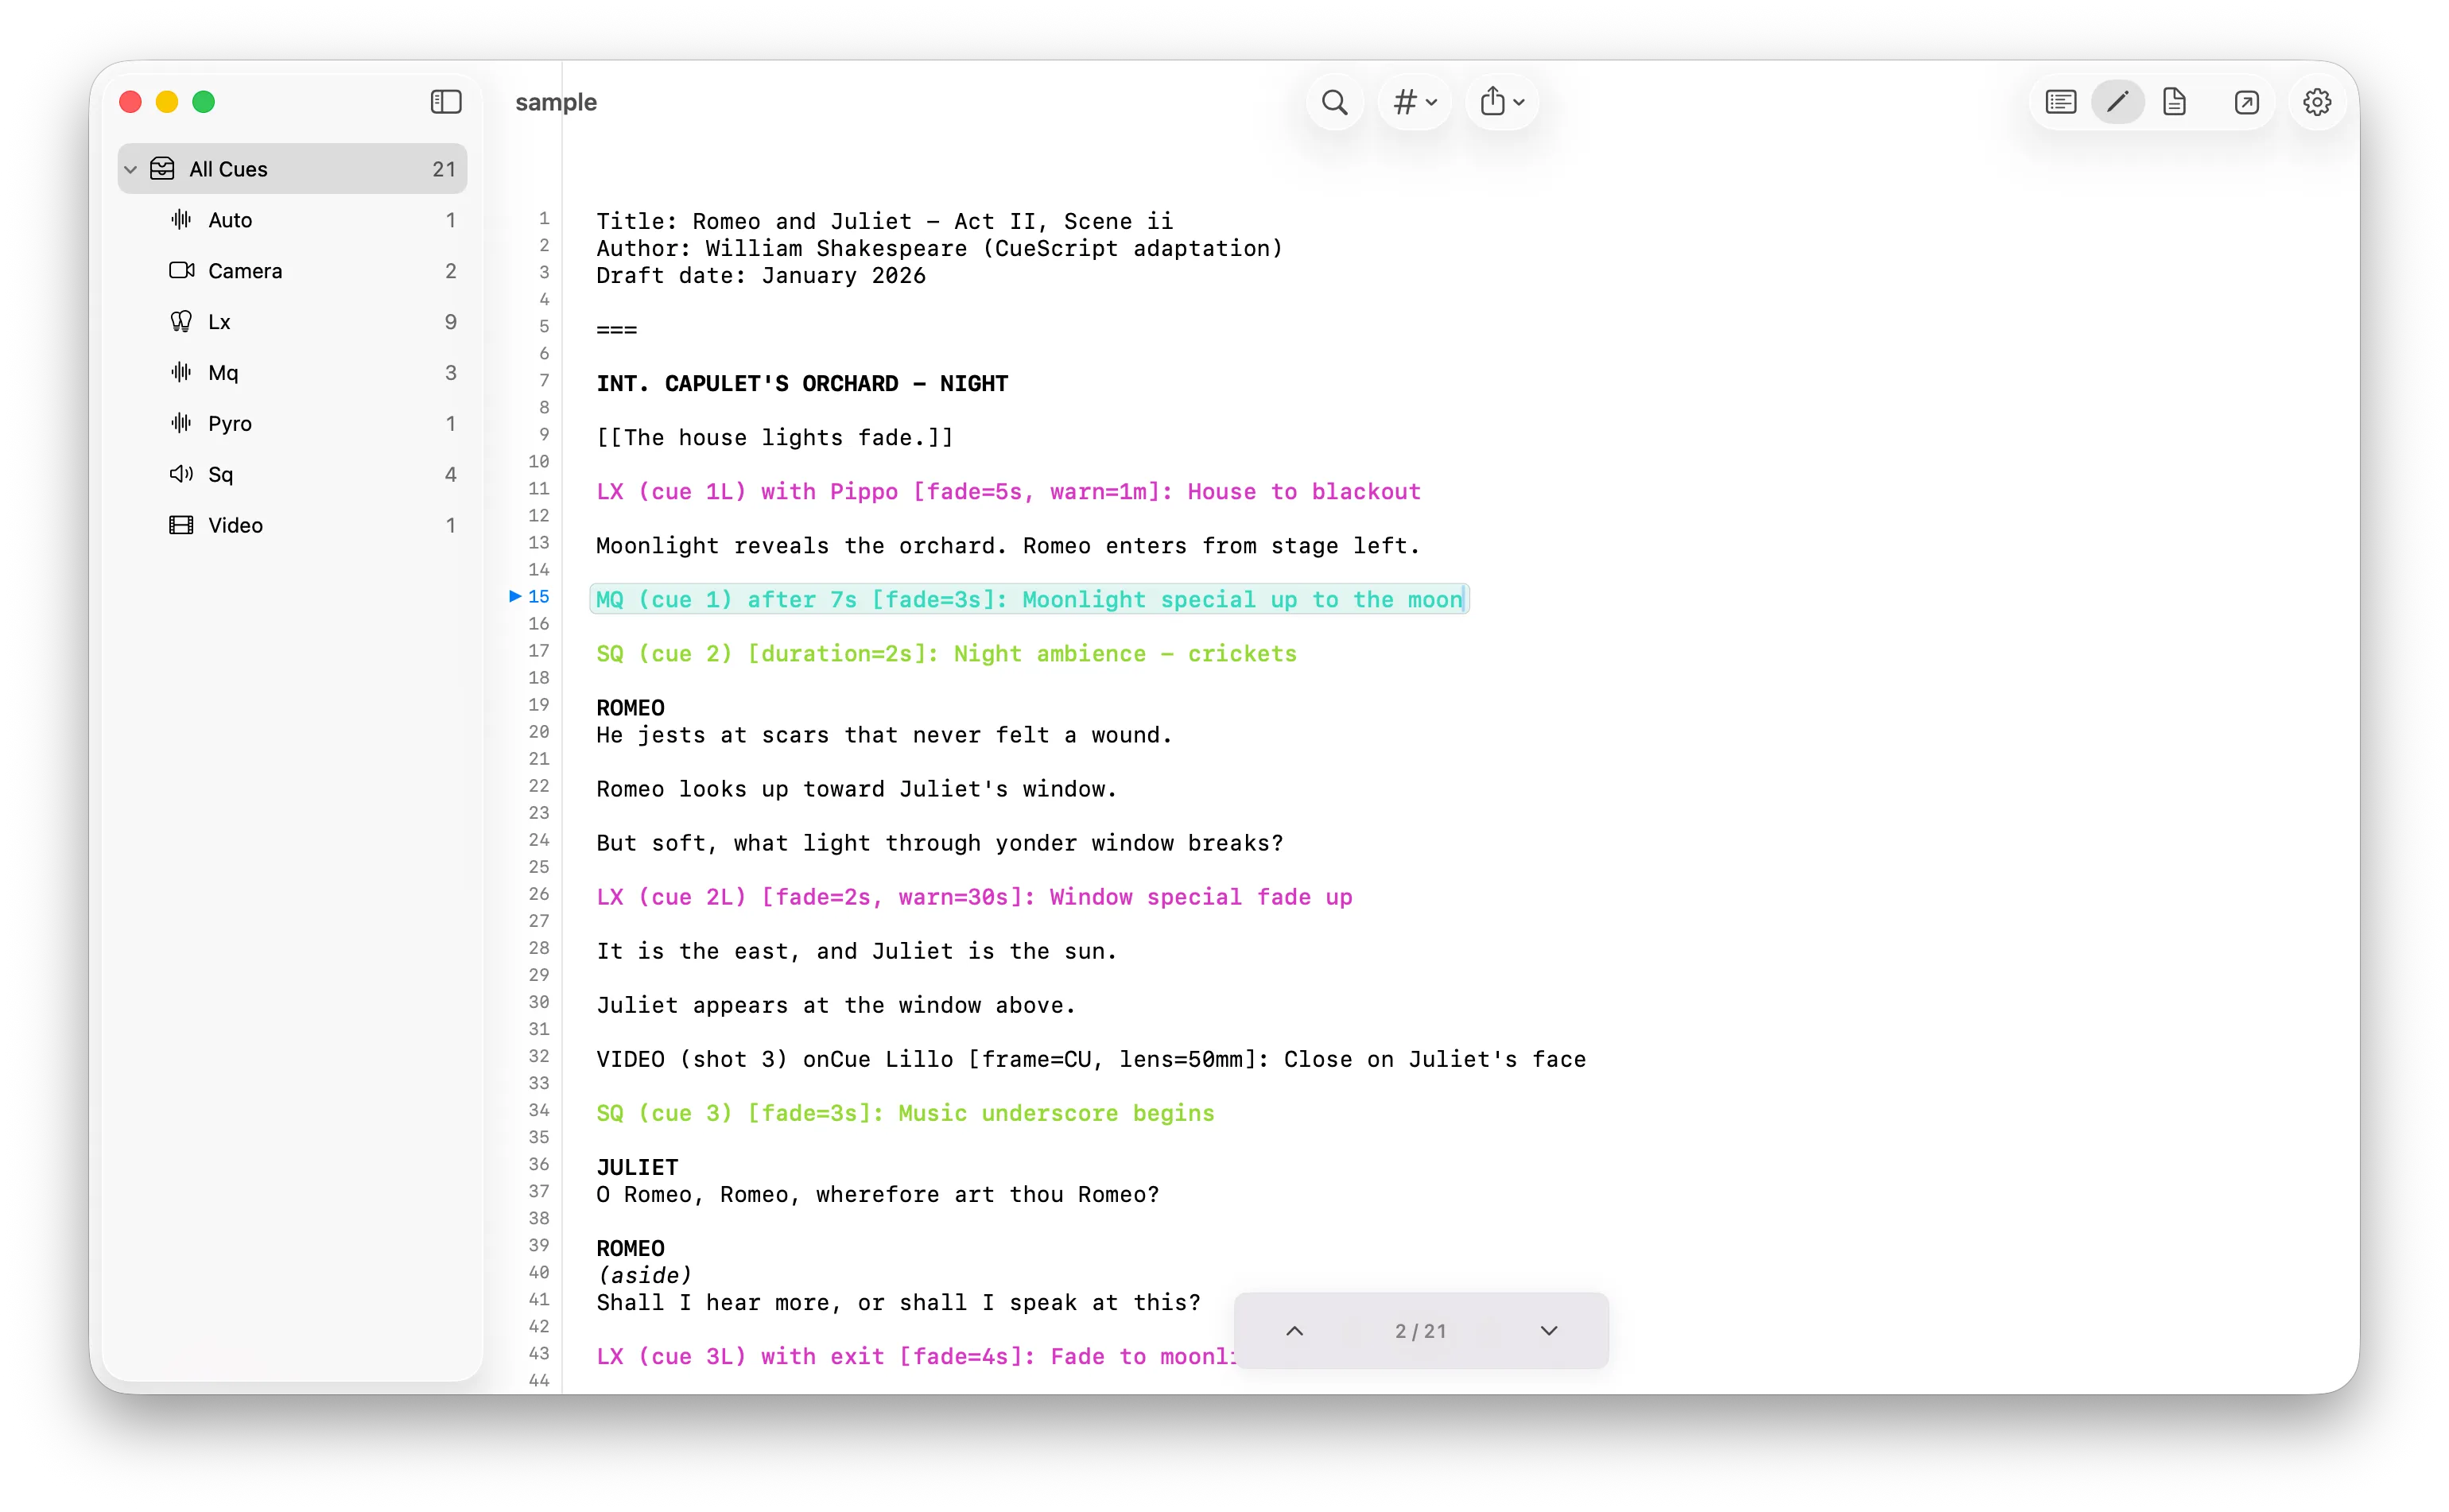Click the Title: Romeo and Juliet line
The height and width of the screenshot is (1512, 2449).
[x=885, y=221]
